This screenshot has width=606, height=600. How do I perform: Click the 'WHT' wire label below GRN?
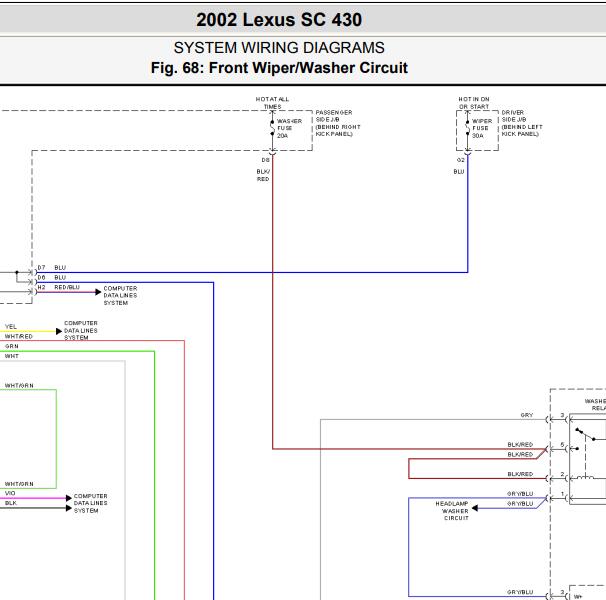tap(12, 356)
